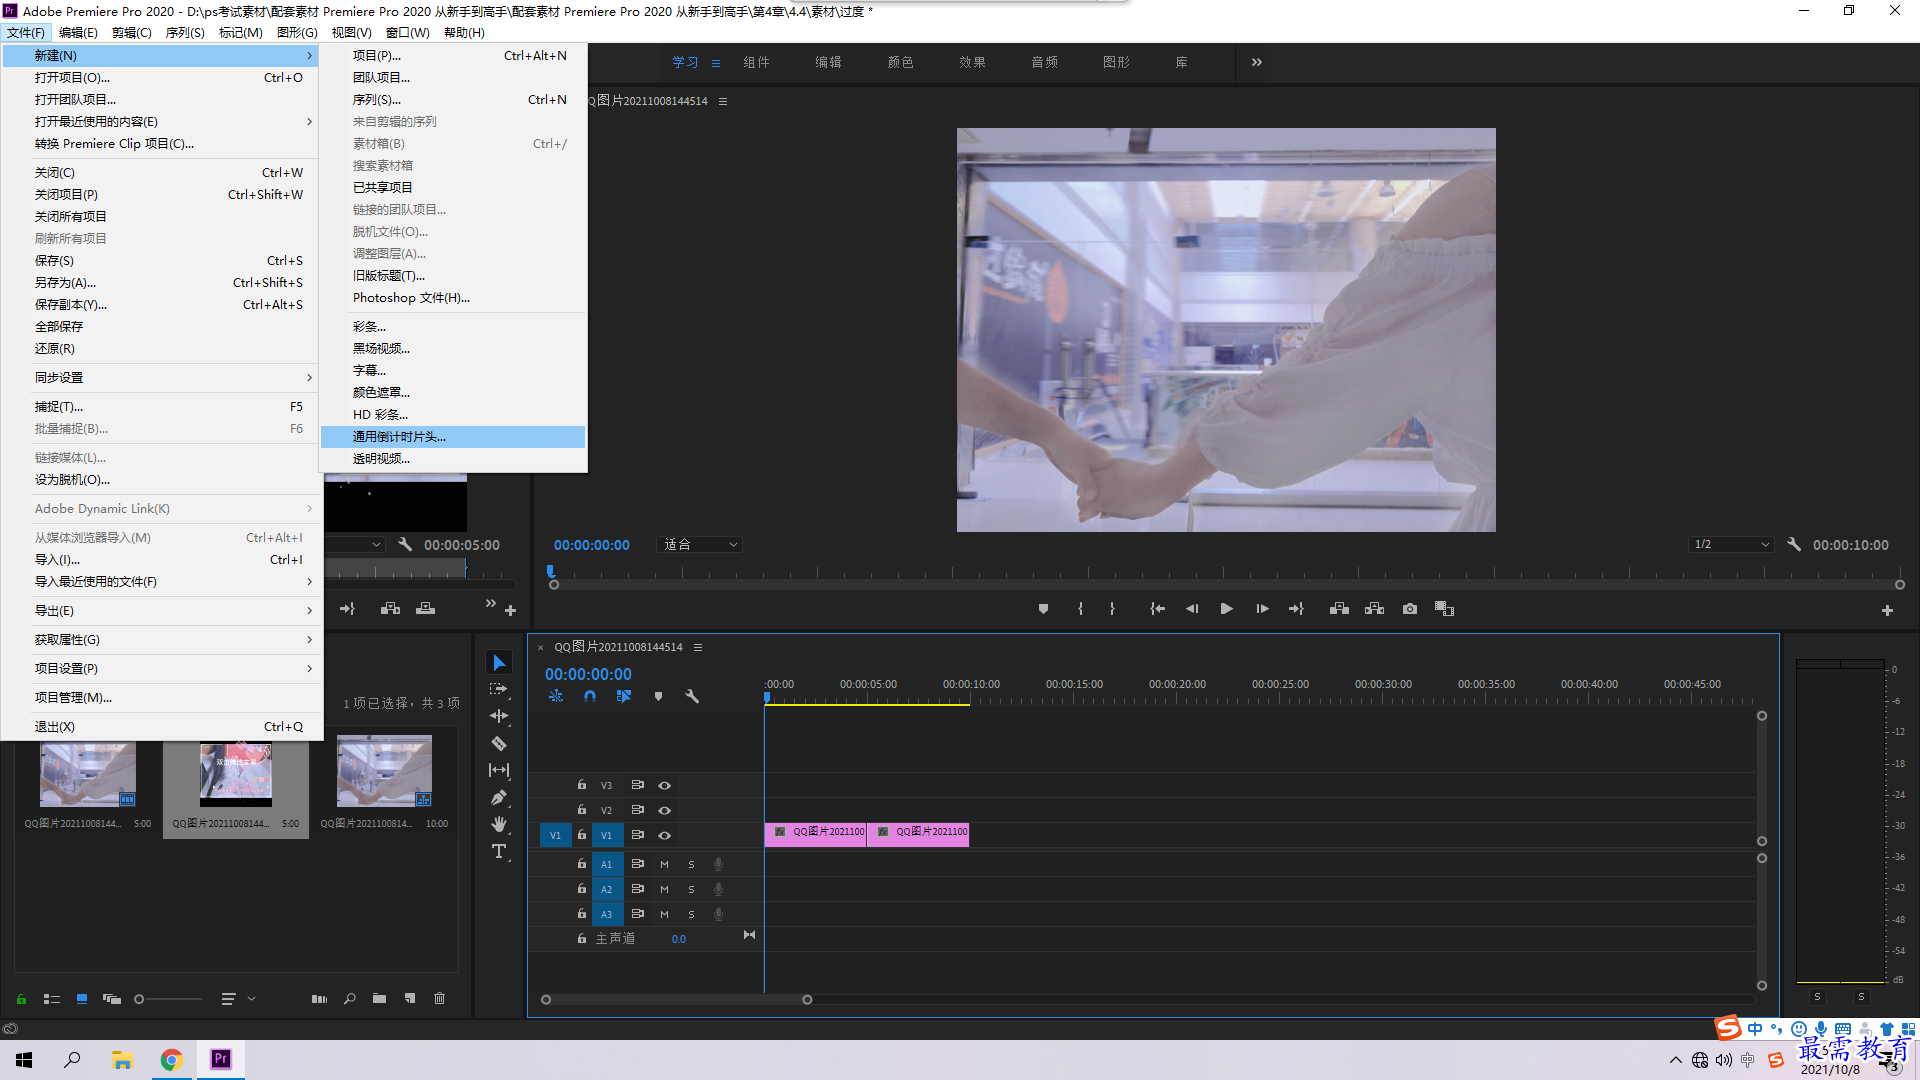Open Program monitor button editor plus
This screenshot has height=1080, width=1920.
[x=1887, y=610]
